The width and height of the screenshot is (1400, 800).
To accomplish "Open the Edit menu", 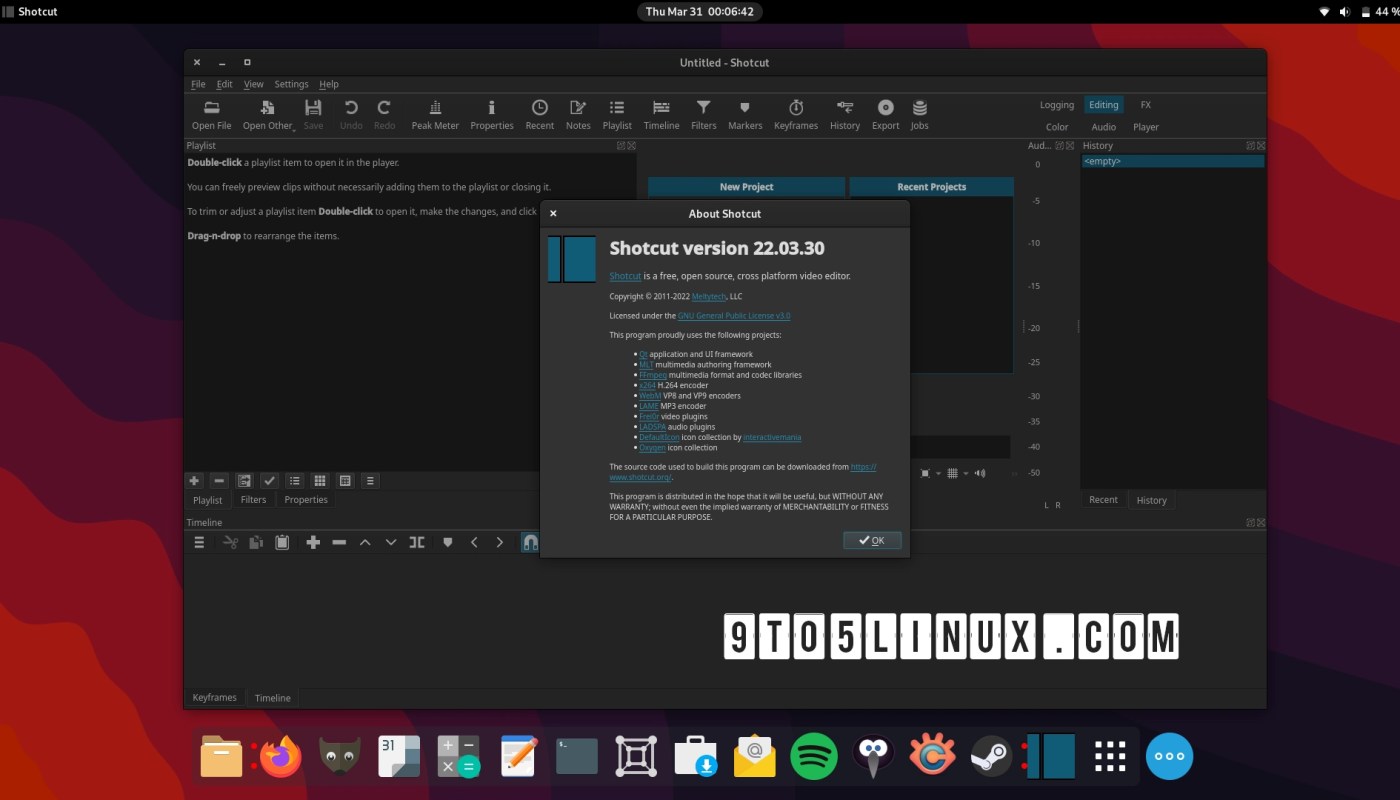I will [224, 84].
